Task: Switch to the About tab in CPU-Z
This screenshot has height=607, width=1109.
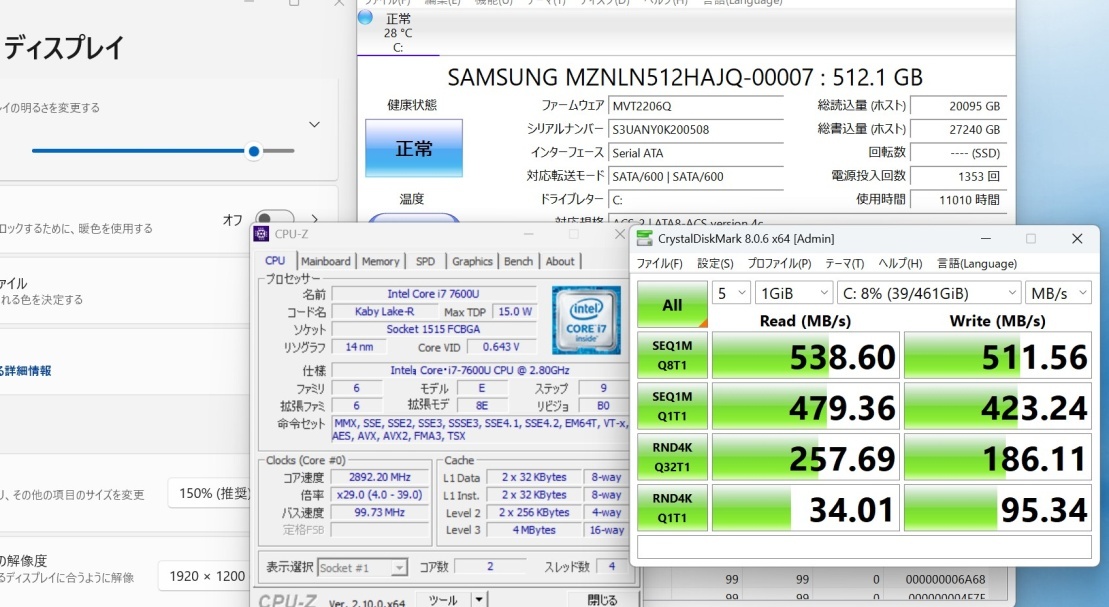Action: coord(559,261)
